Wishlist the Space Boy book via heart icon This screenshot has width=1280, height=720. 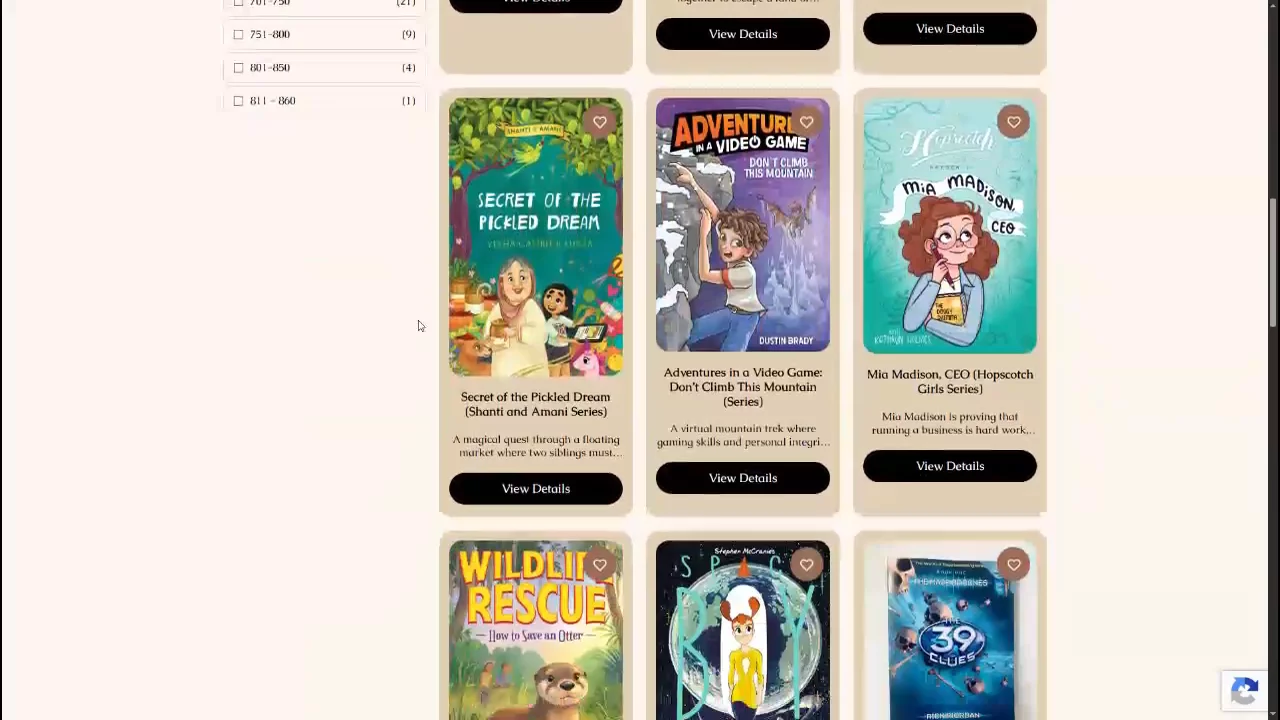(x=807, y=565)
